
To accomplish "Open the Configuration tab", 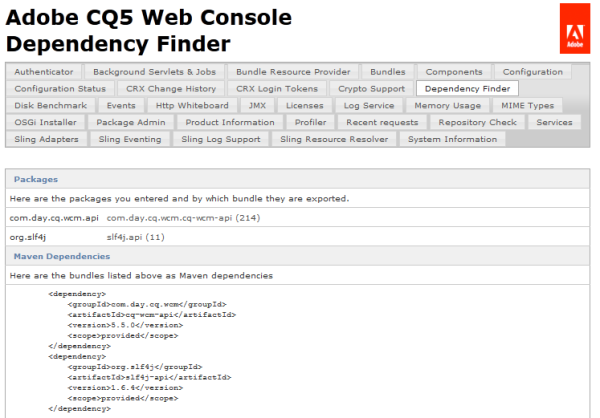I will click(533, 72).
